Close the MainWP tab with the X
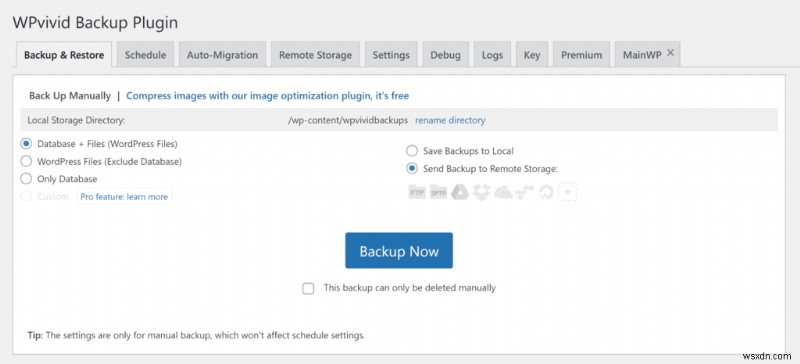 (x=670, y=53)
